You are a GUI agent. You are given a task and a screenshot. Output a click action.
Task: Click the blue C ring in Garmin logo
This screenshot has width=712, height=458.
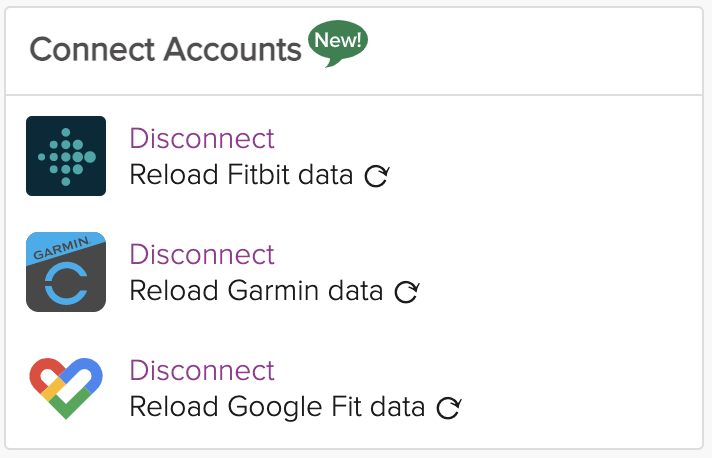click(x=66, y=285)
